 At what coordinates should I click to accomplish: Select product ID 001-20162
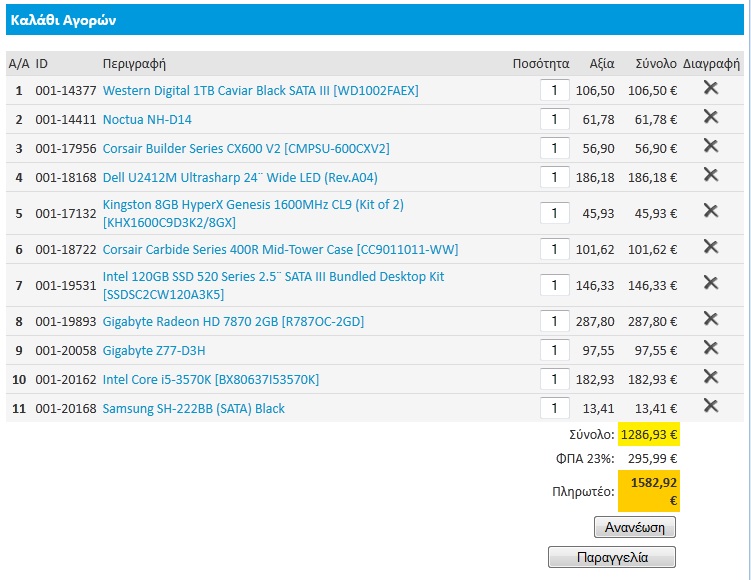(66, 380)
